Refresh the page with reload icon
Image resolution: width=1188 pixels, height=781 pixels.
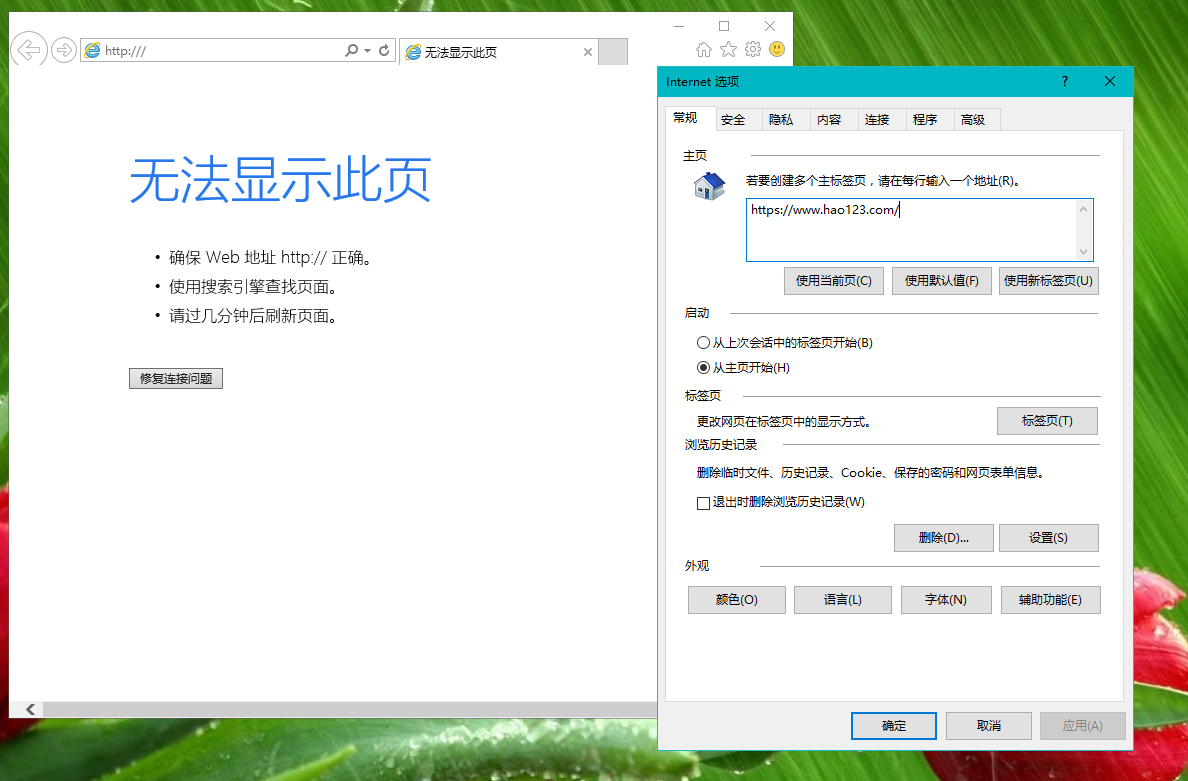pyautogui.click(x=384, y=51)
